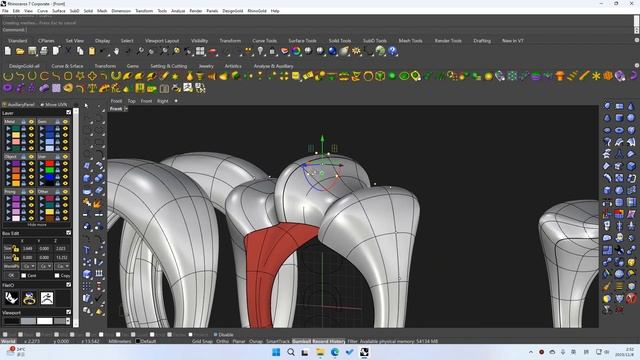Toggle the FileIO panel checkbox

pos(69,285)
